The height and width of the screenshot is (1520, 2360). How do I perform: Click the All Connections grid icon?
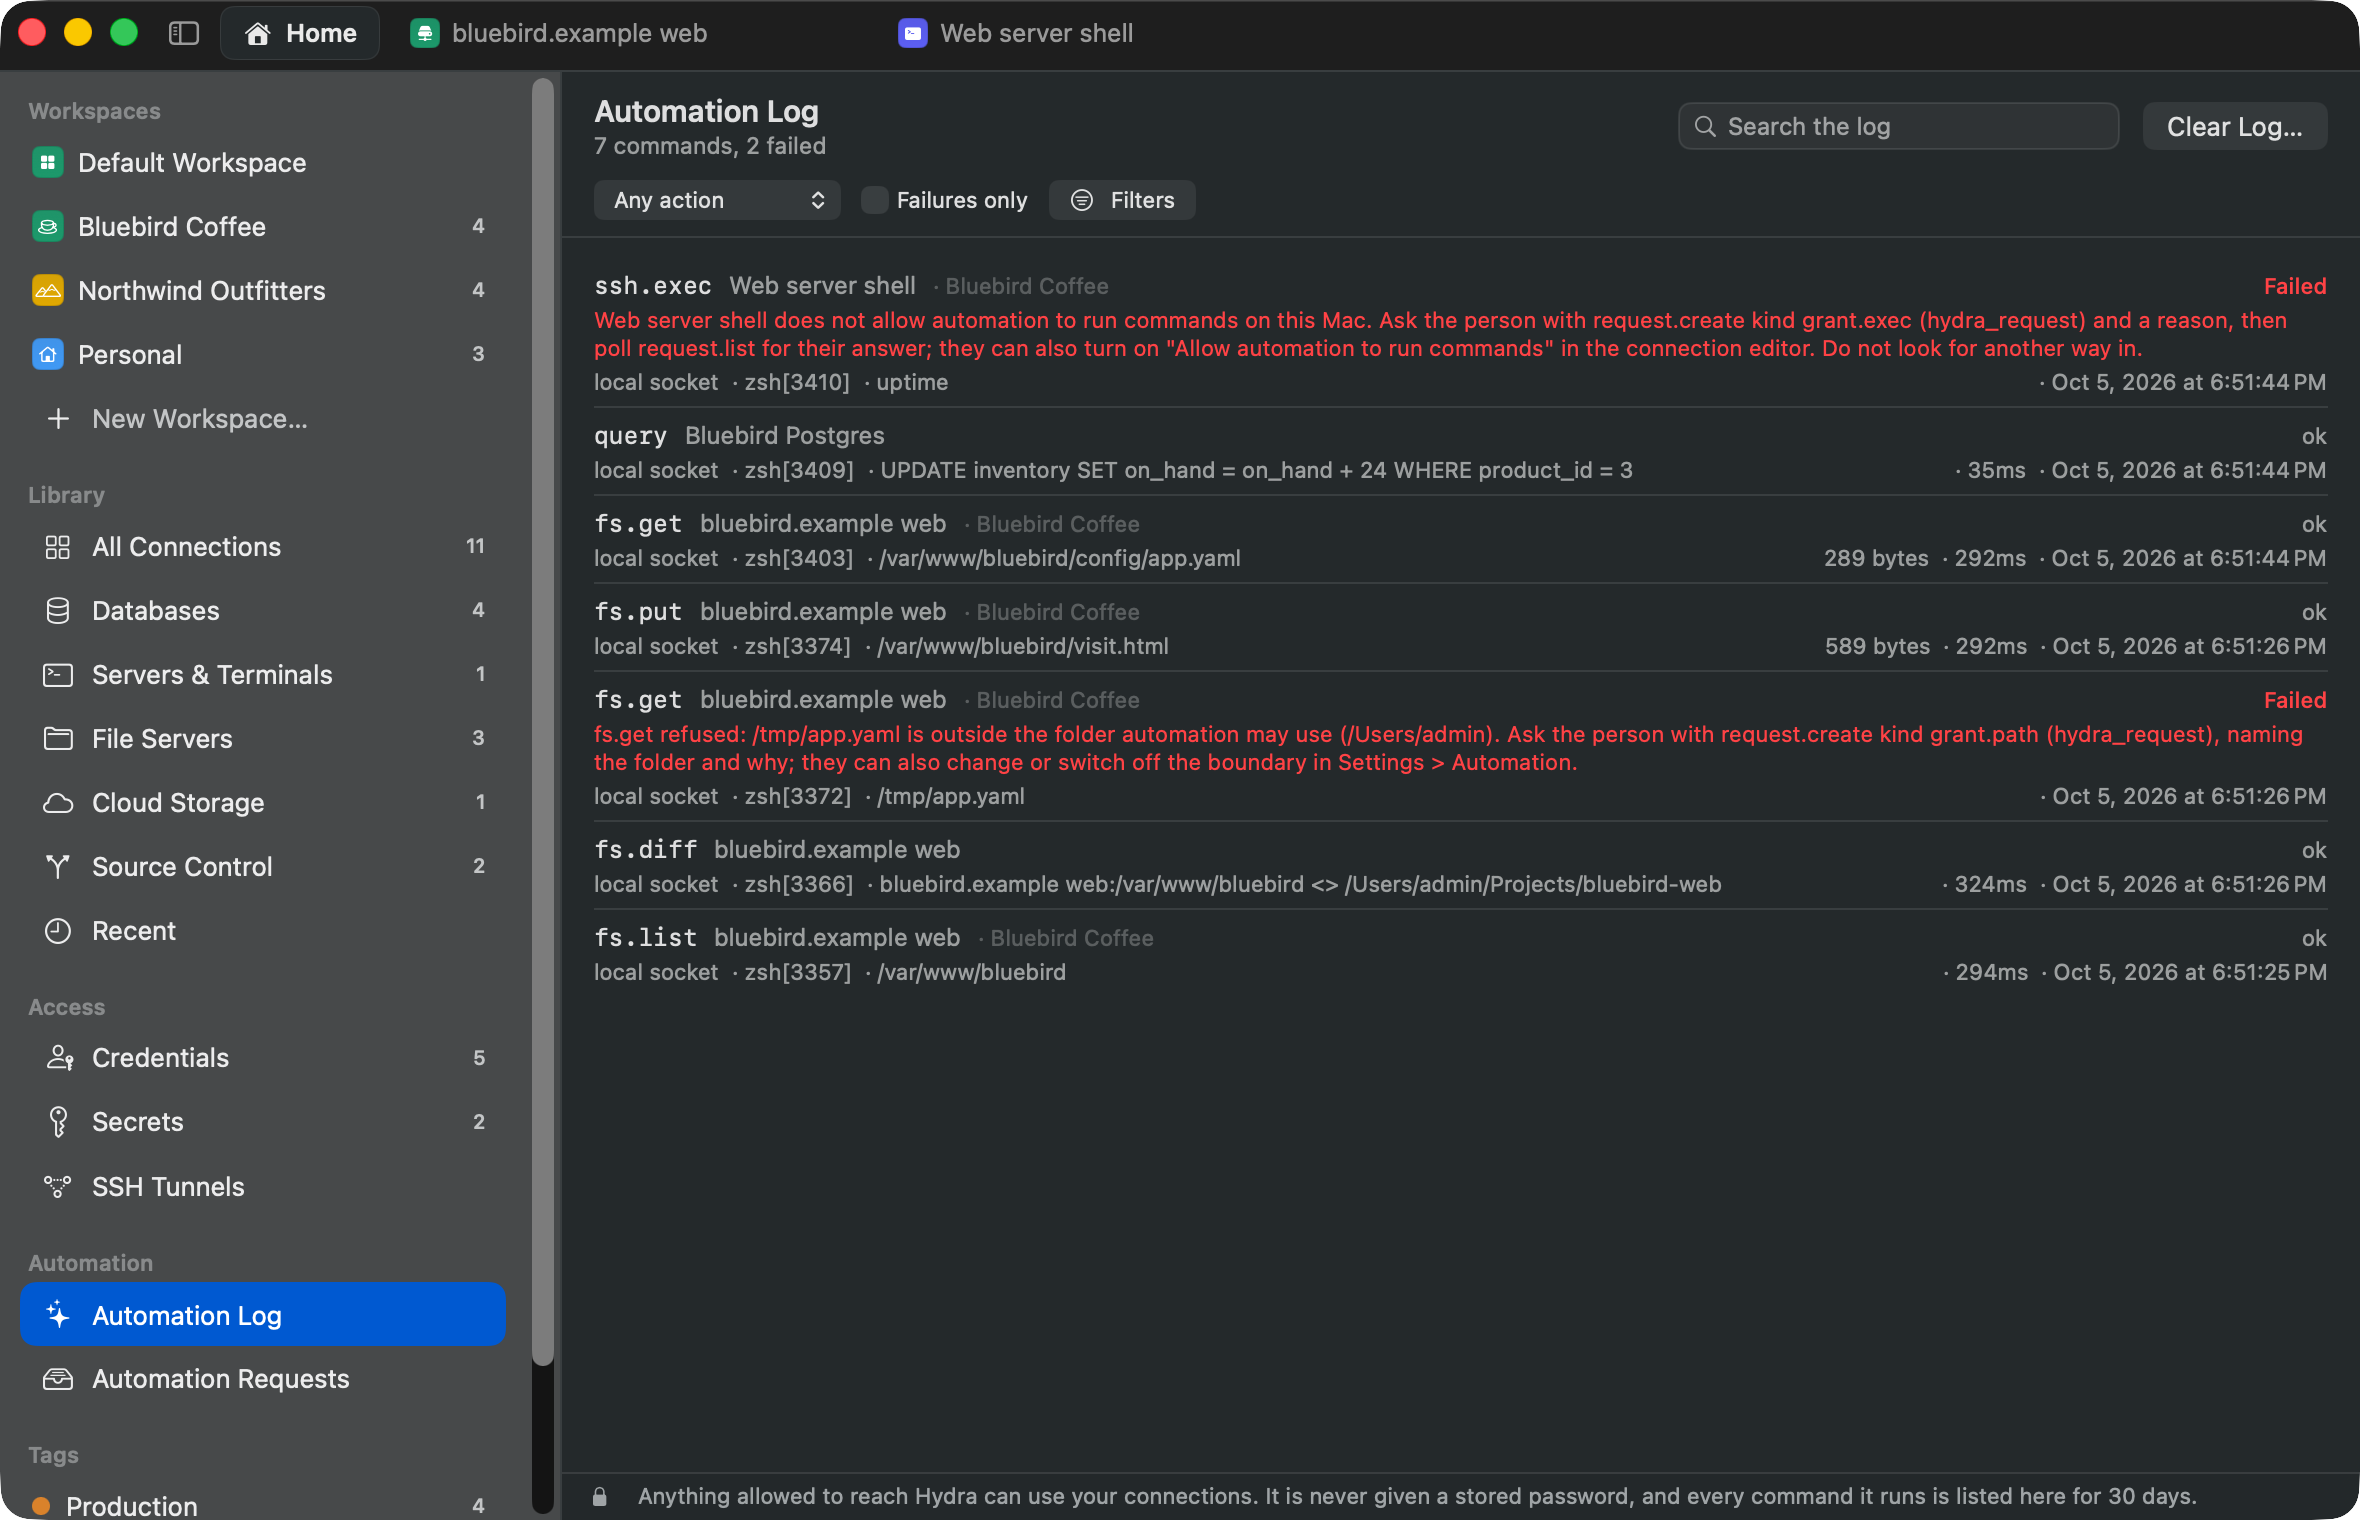click(x=58, y=546)
